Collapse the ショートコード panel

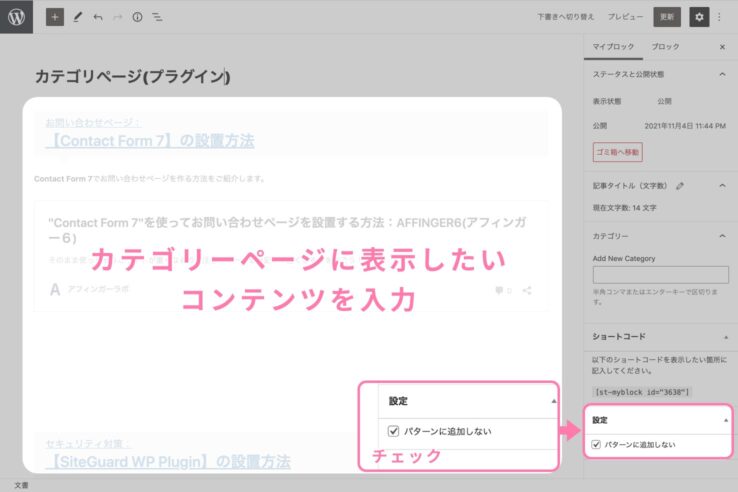coord(726,337)
